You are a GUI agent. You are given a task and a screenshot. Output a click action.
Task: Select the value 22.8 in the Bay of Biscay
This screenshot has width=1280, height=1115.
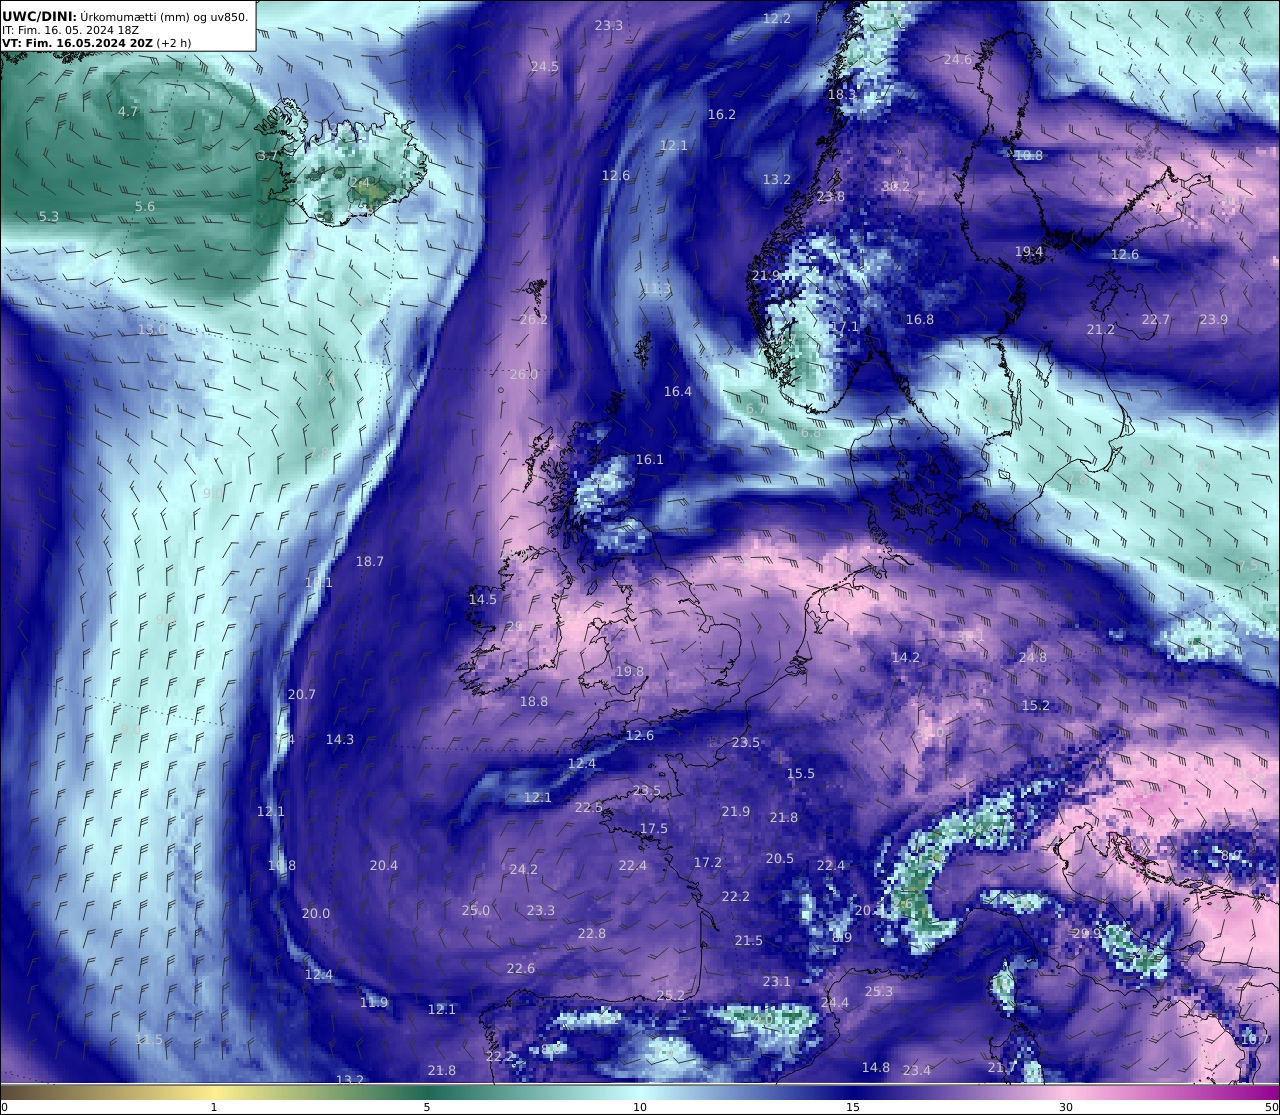tap(592, 933)
